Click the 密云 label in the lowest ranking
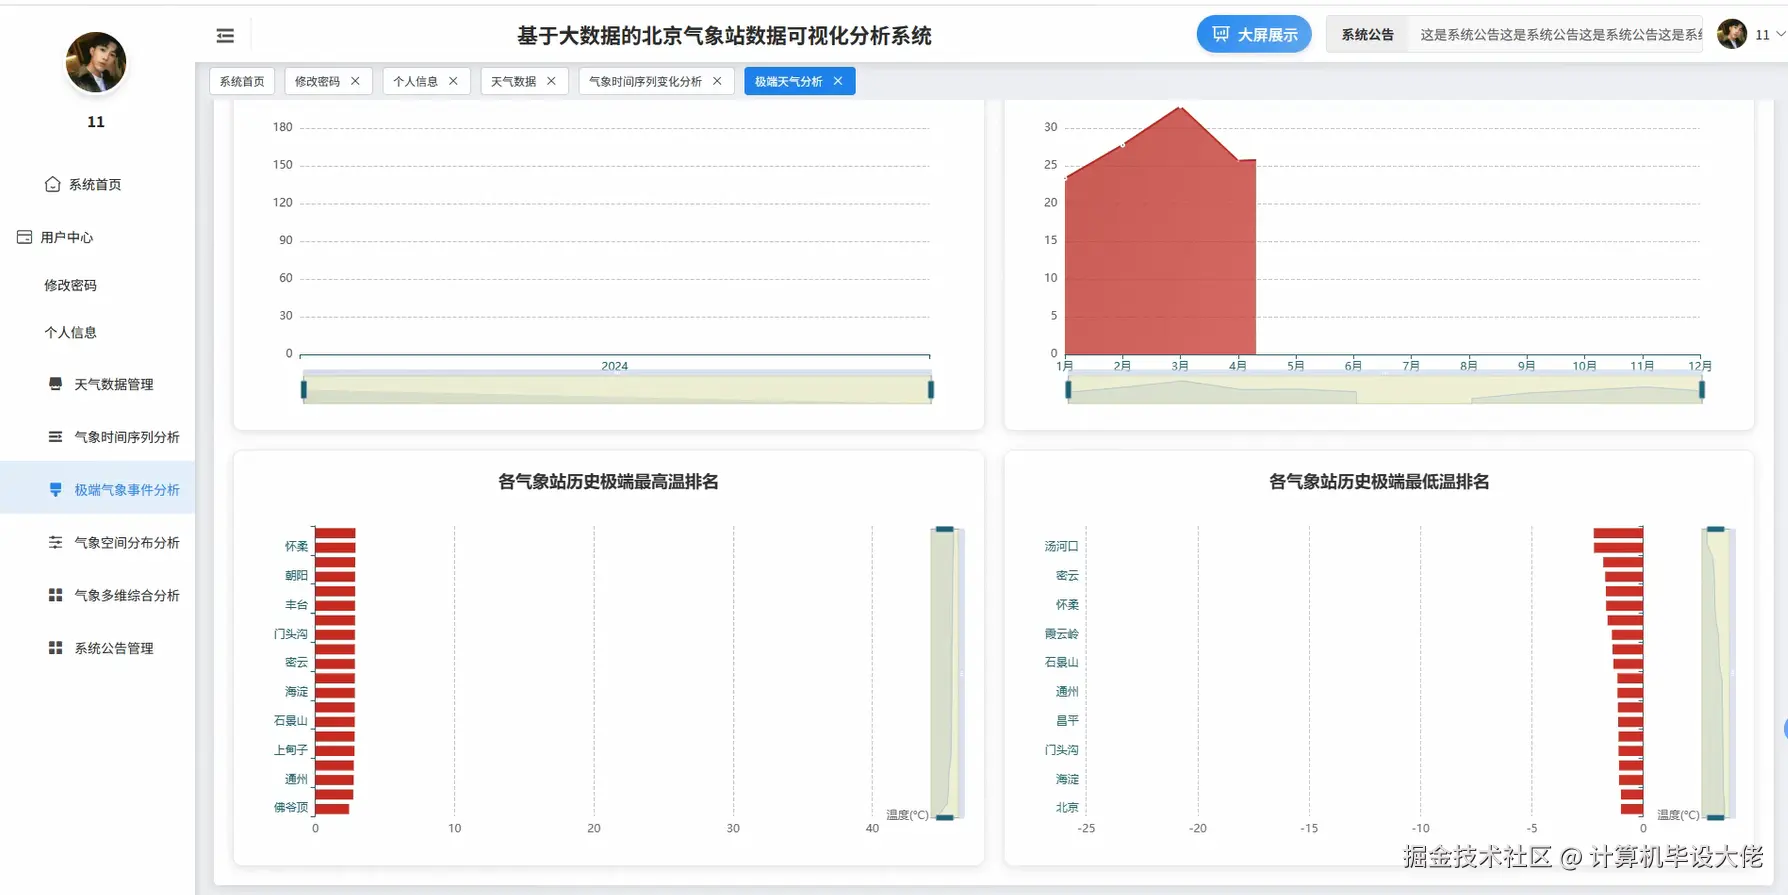Image resolution: width=1788 pixels, height=895 pixels. 1067,576
